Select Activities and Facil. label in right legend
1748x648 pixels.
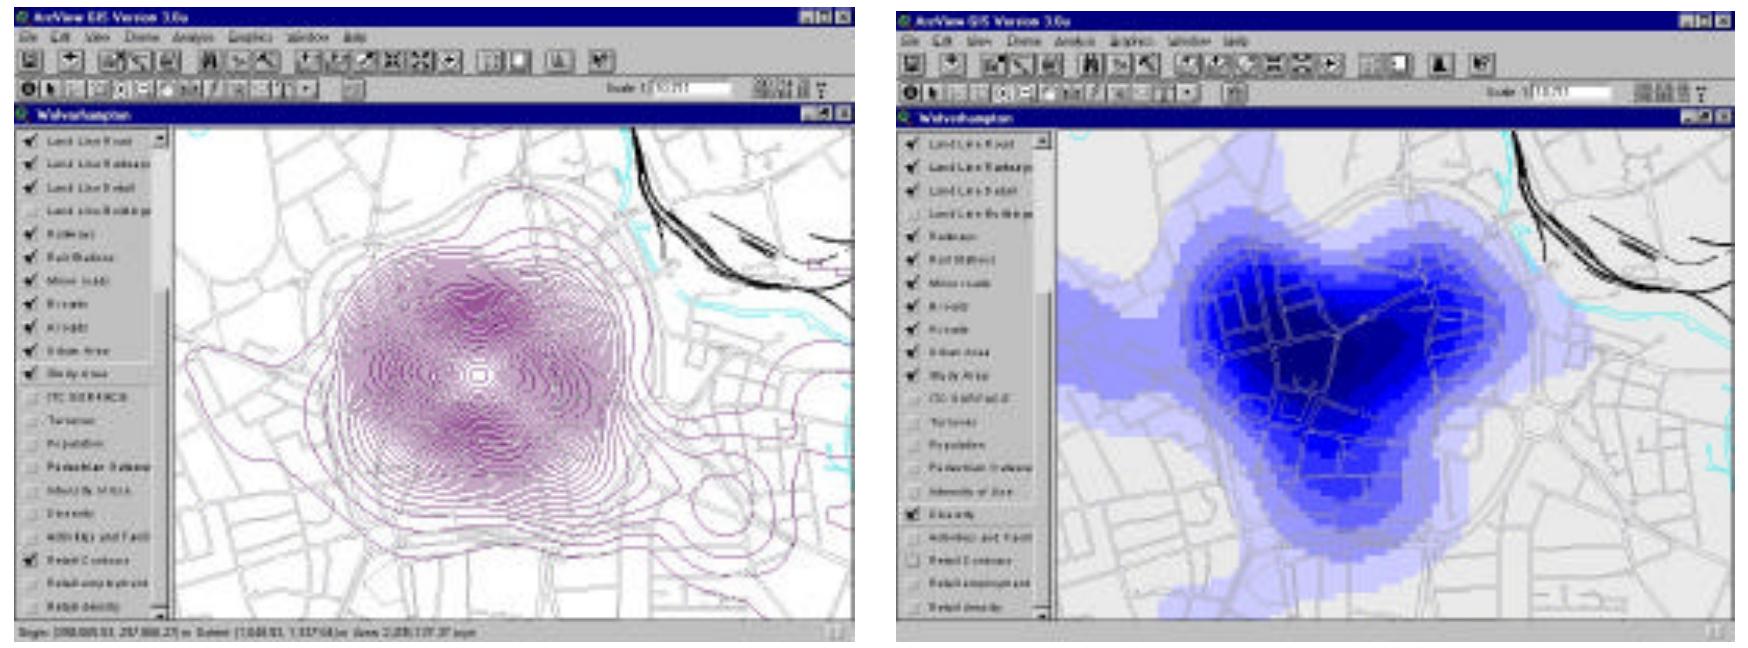[980, 537]
